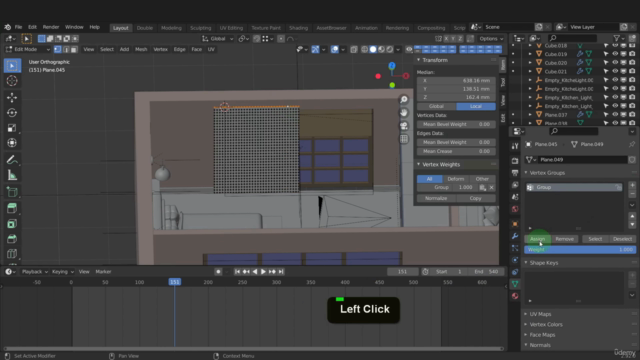Click the Remove vertex group button

tap(564, 239)
